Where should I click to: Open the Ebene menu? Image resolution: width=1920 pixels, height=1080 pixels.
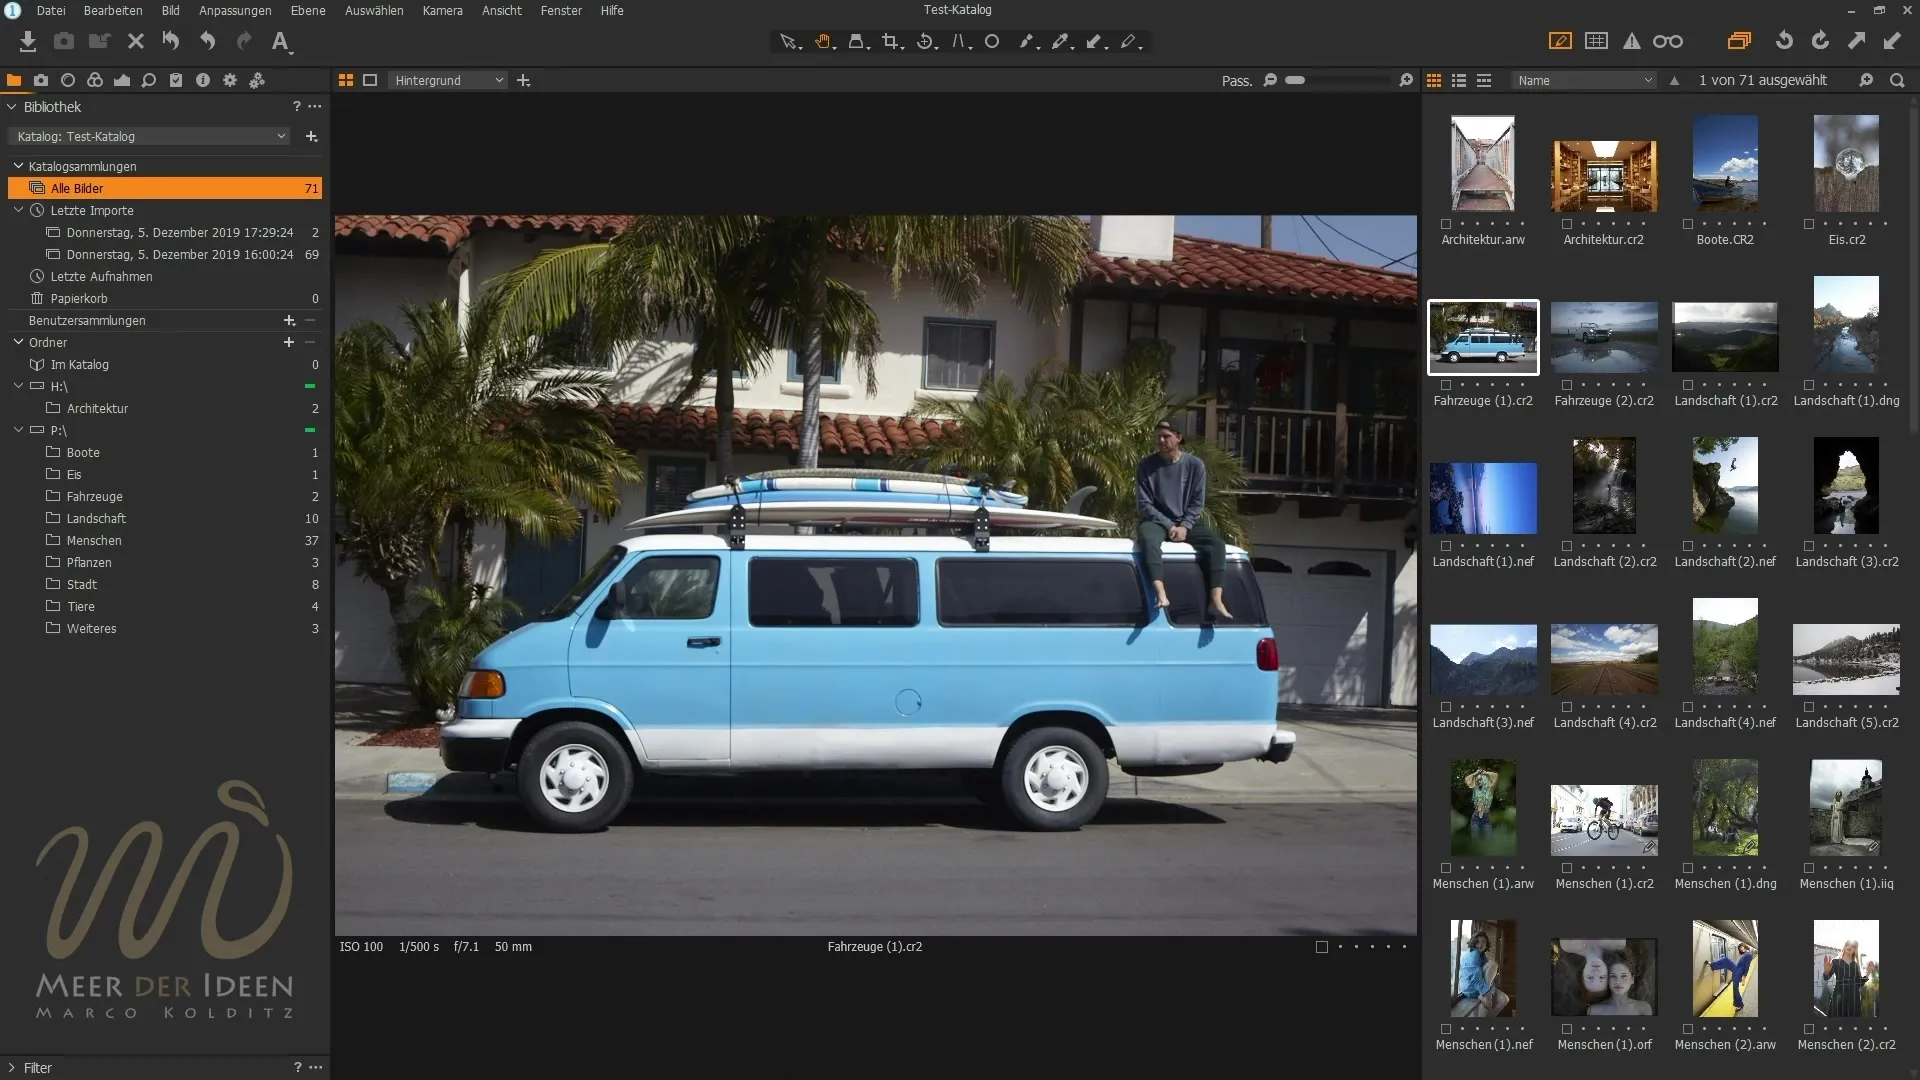pos(308,10)
